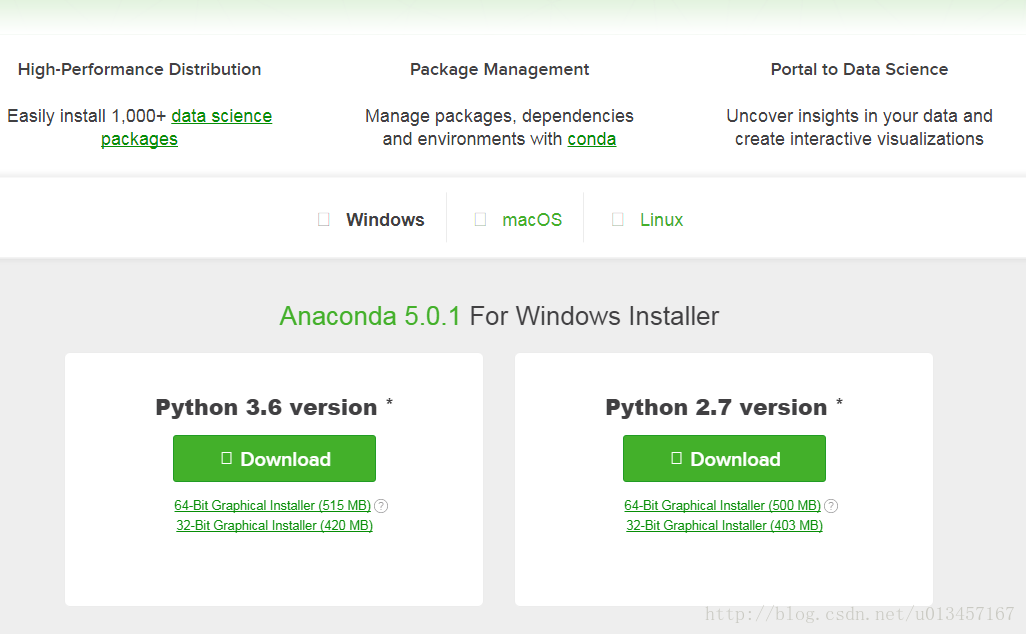This screenshot has height=634, width=1026.
Task: Click download icon in Python 2.7 button
Action: click(676, 458)
